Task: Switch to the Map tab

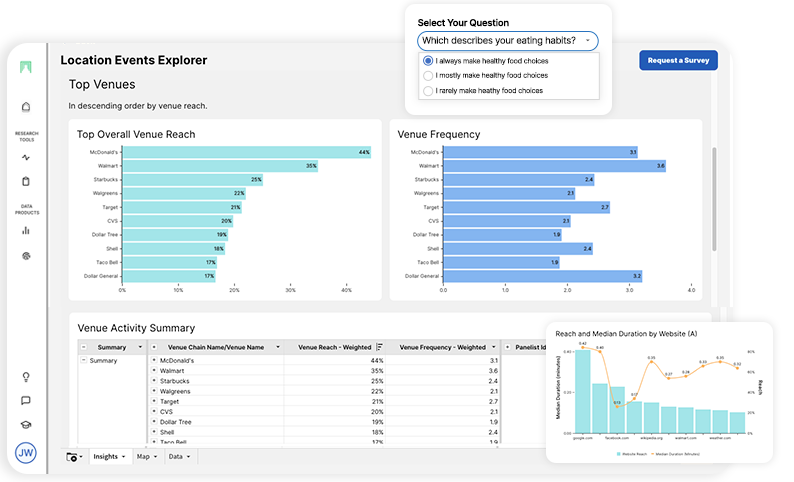Action: point(147,457)
